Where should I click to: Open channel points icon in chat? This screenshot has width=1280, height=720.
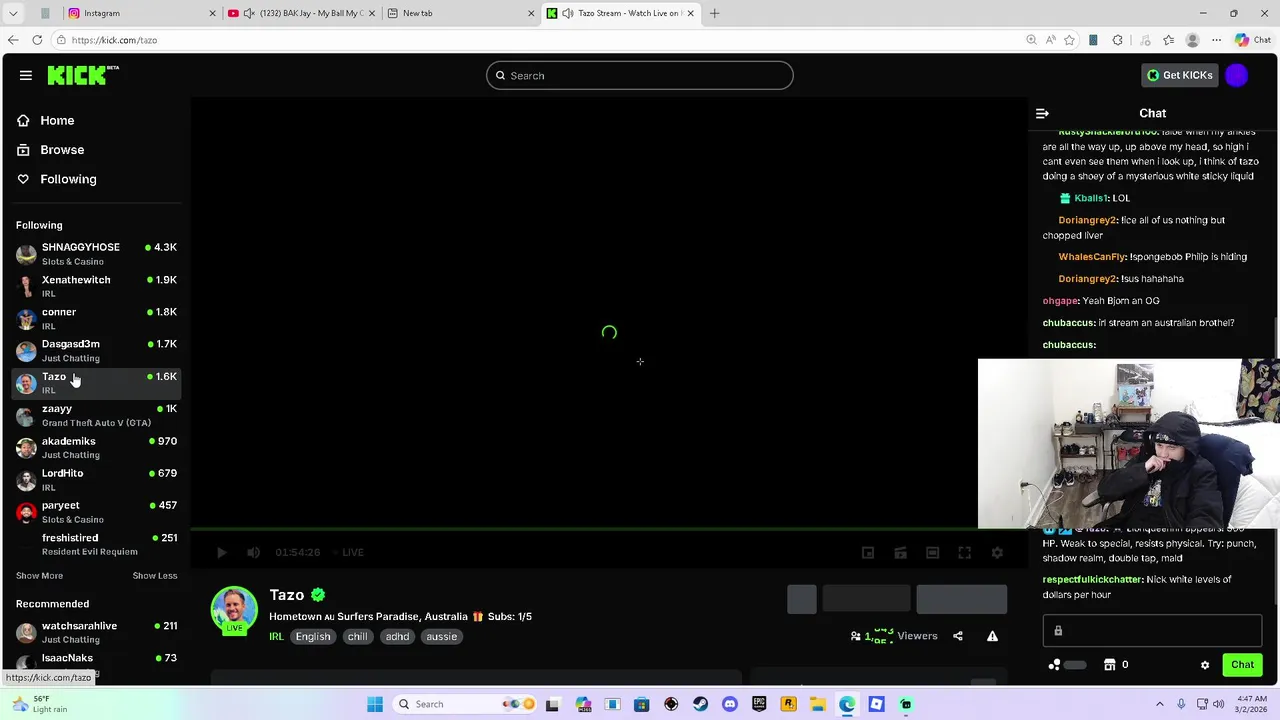(x=1055, y=665)
